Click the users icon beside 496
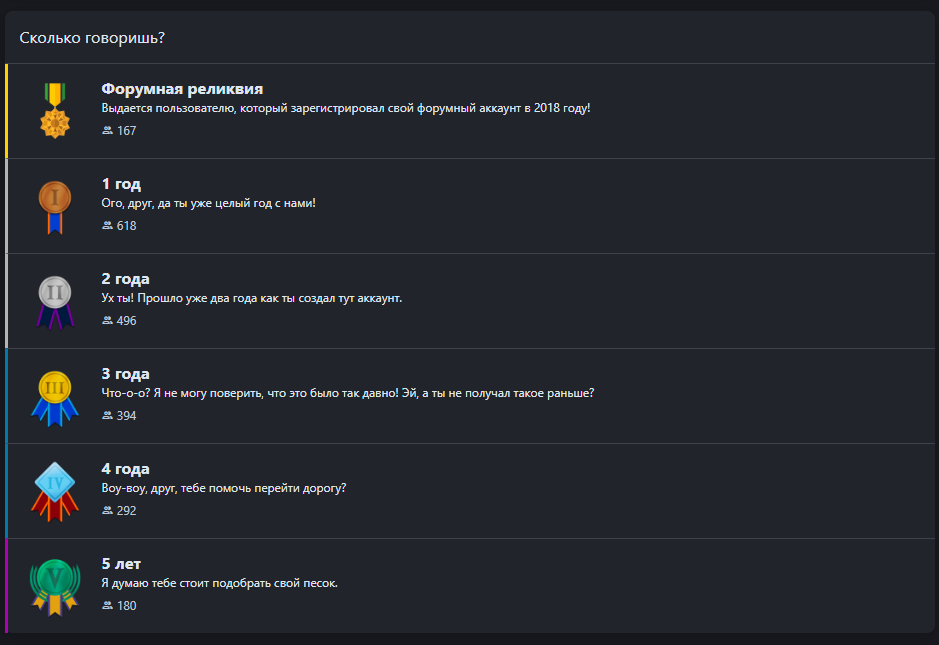This screenshot has height=645, width=939. (x=108, y=321)
